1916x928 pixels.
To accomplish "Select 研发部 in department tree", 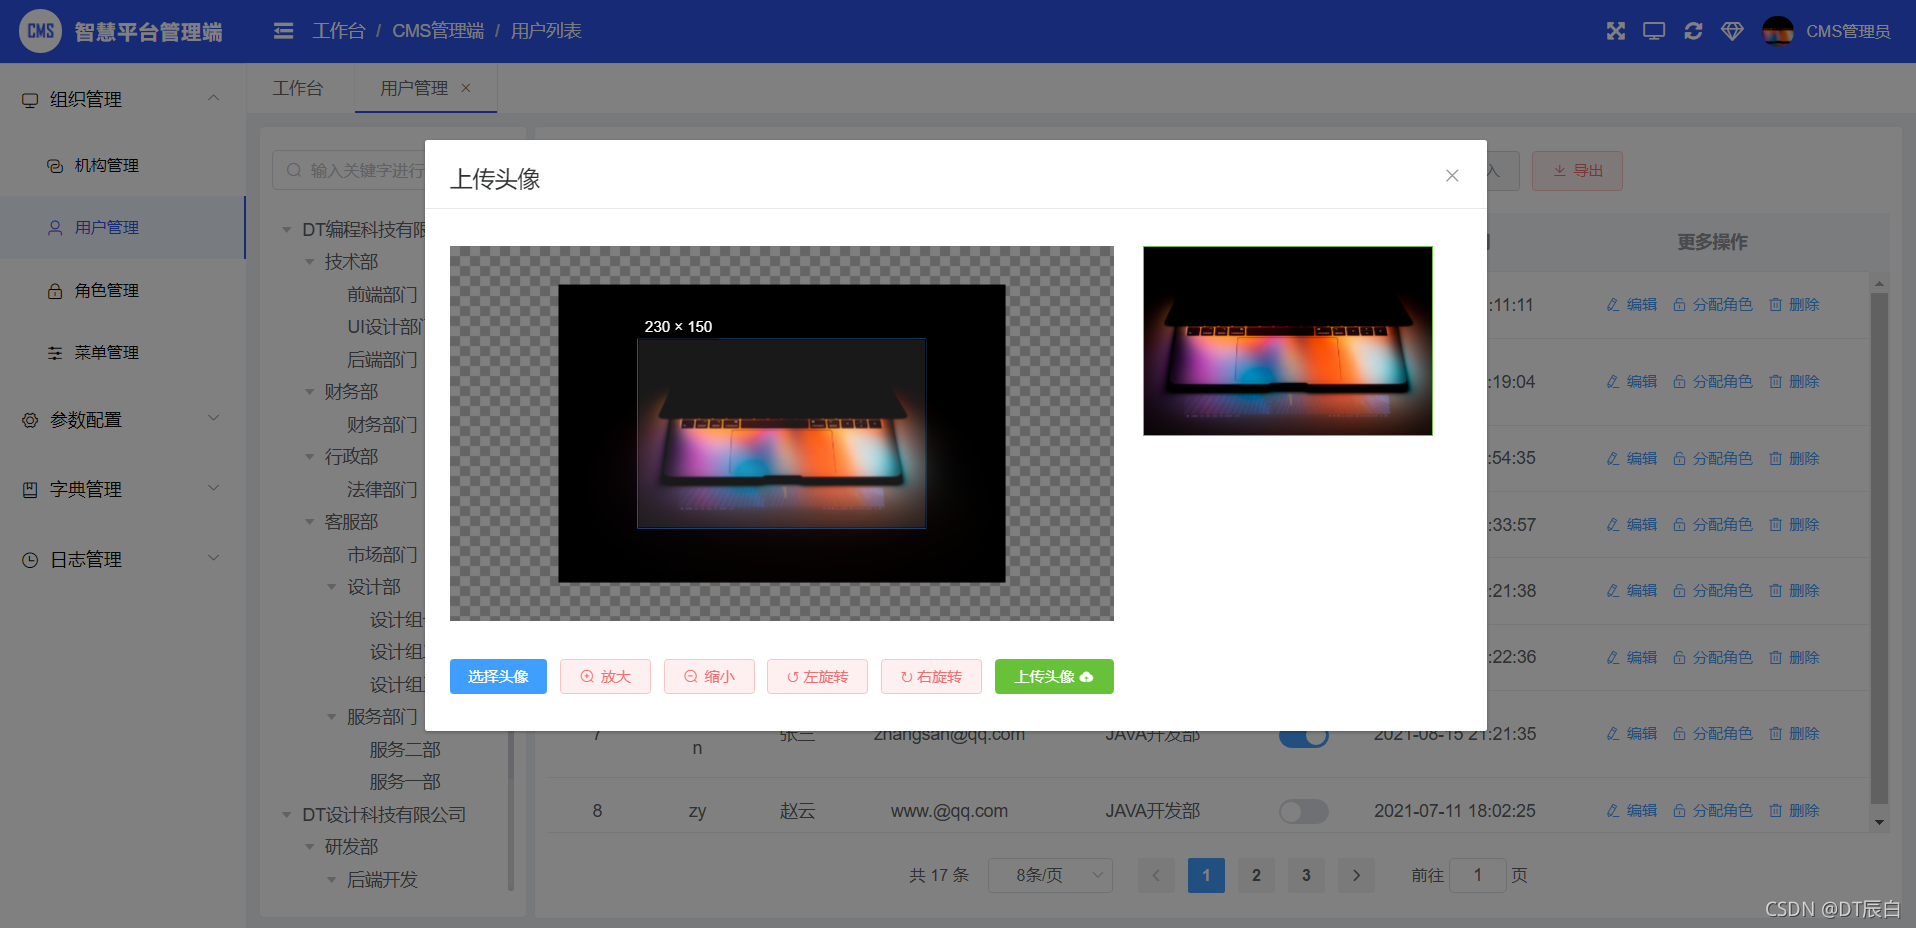I will click(351, 846).
